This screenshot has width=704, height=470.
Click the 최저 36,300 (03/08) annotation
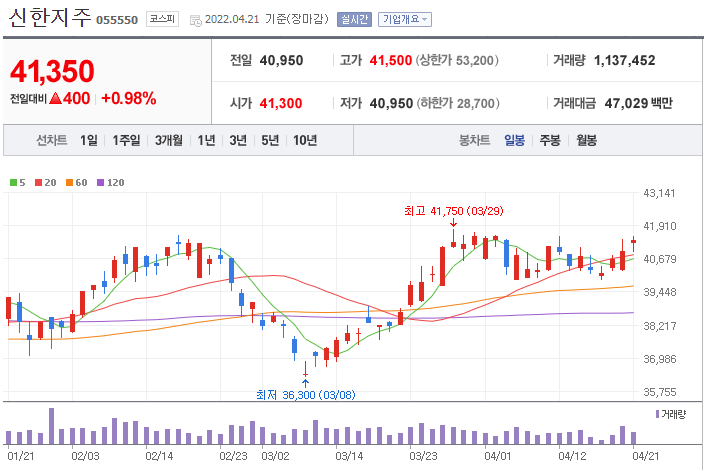point(306,395)
